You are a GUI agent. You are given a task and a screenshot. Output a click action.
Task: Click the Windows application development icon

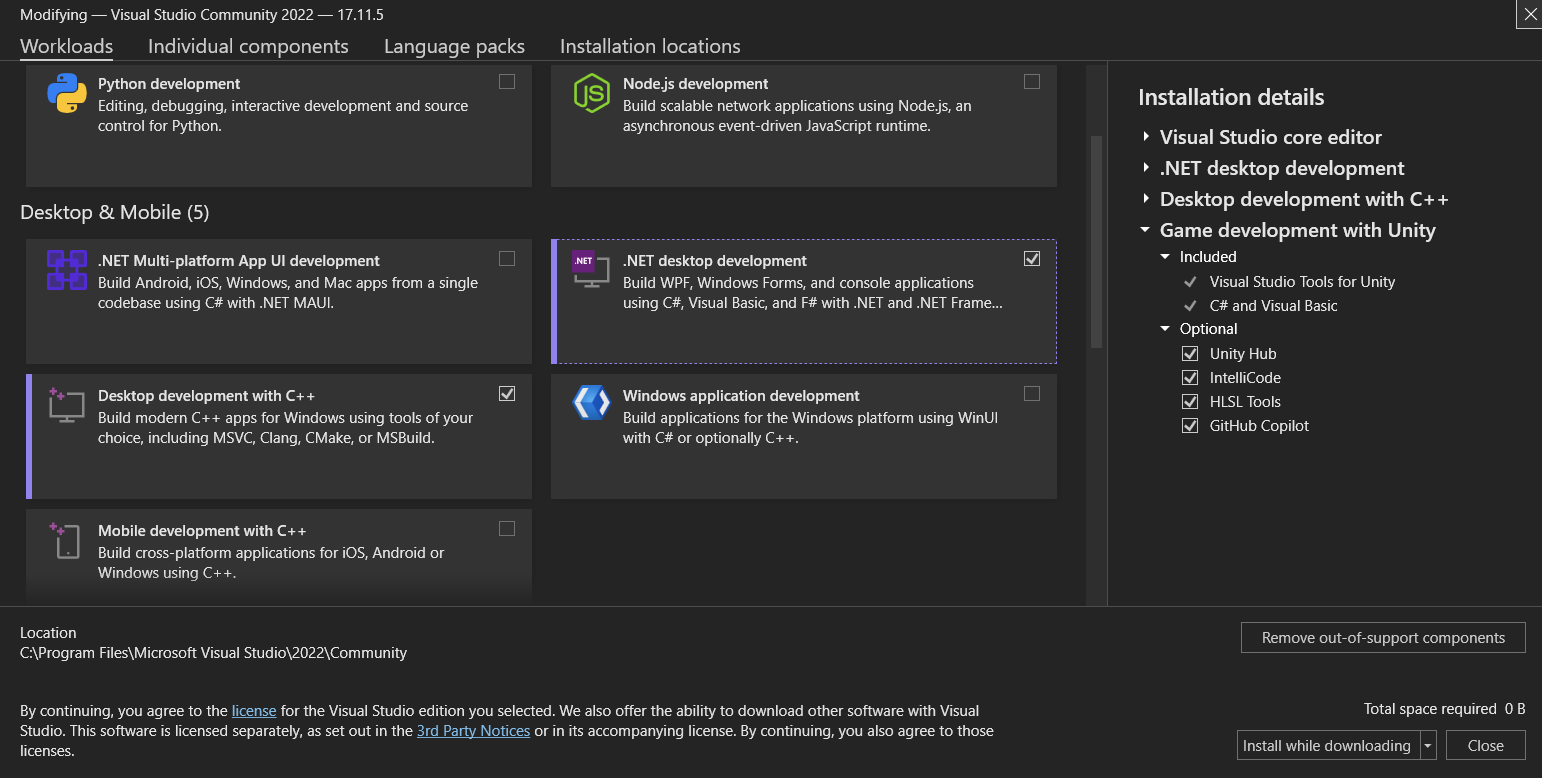pos(591,403)
